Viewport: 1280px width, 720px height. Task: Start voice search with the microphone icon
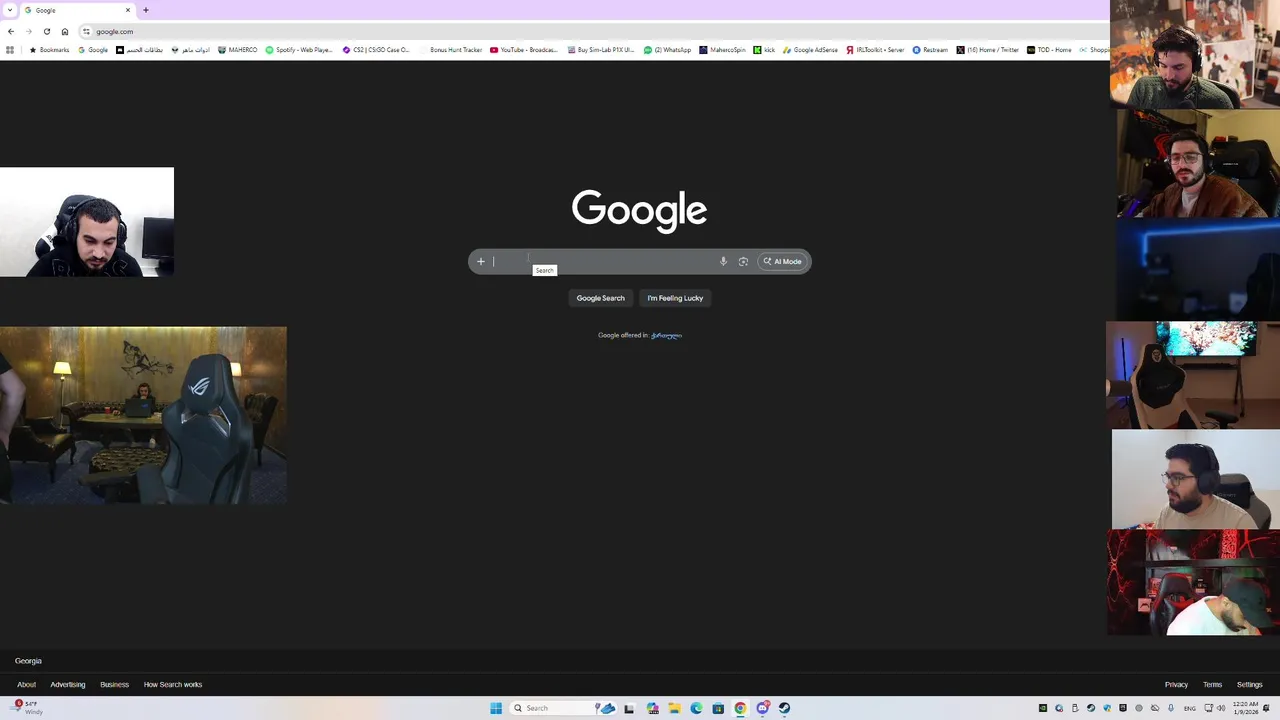click(723, 261)
